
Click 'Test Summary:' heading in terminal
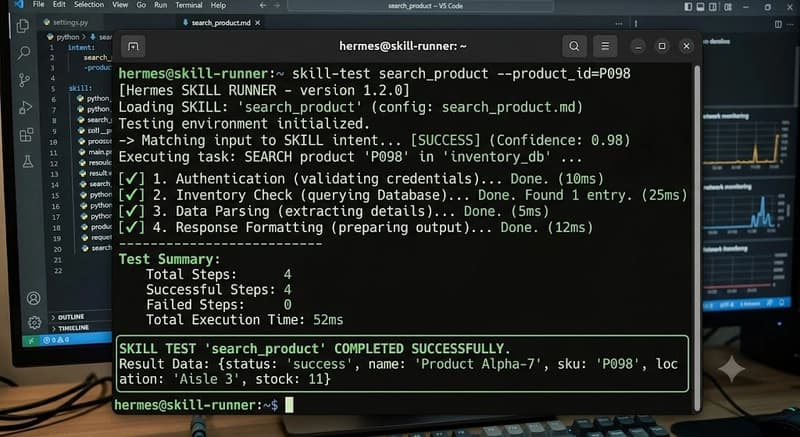pos(169,259)
